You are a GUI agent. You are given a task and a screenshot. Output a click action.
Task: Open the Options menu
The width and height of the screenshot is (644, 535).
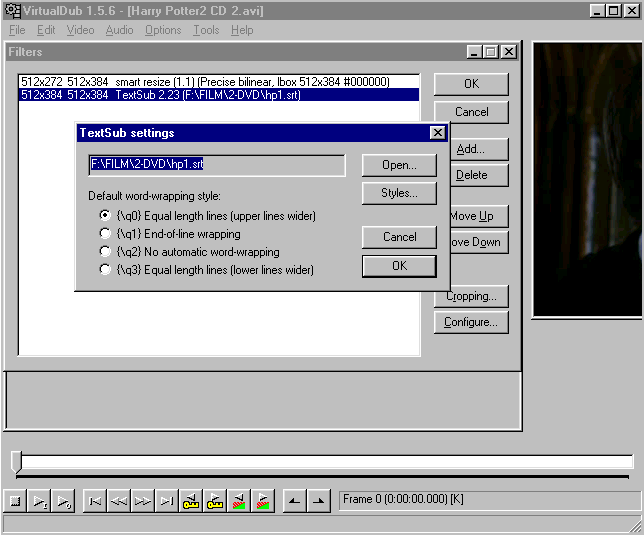pyautogui.click(x=163, y=30)
